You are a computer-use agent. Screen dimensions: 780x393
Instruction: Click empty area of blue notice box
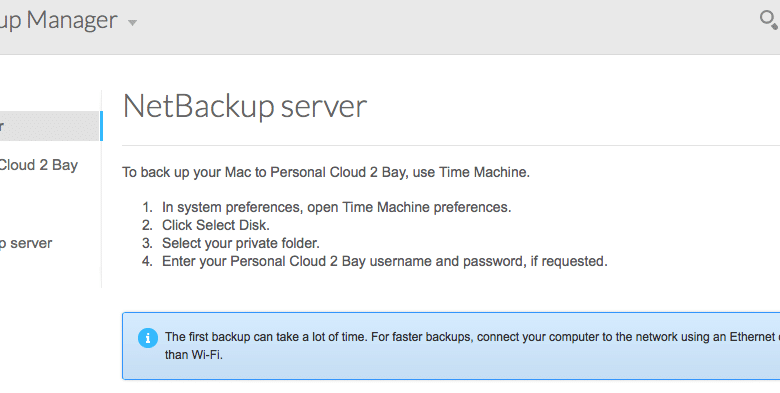(x=497, y=368)
